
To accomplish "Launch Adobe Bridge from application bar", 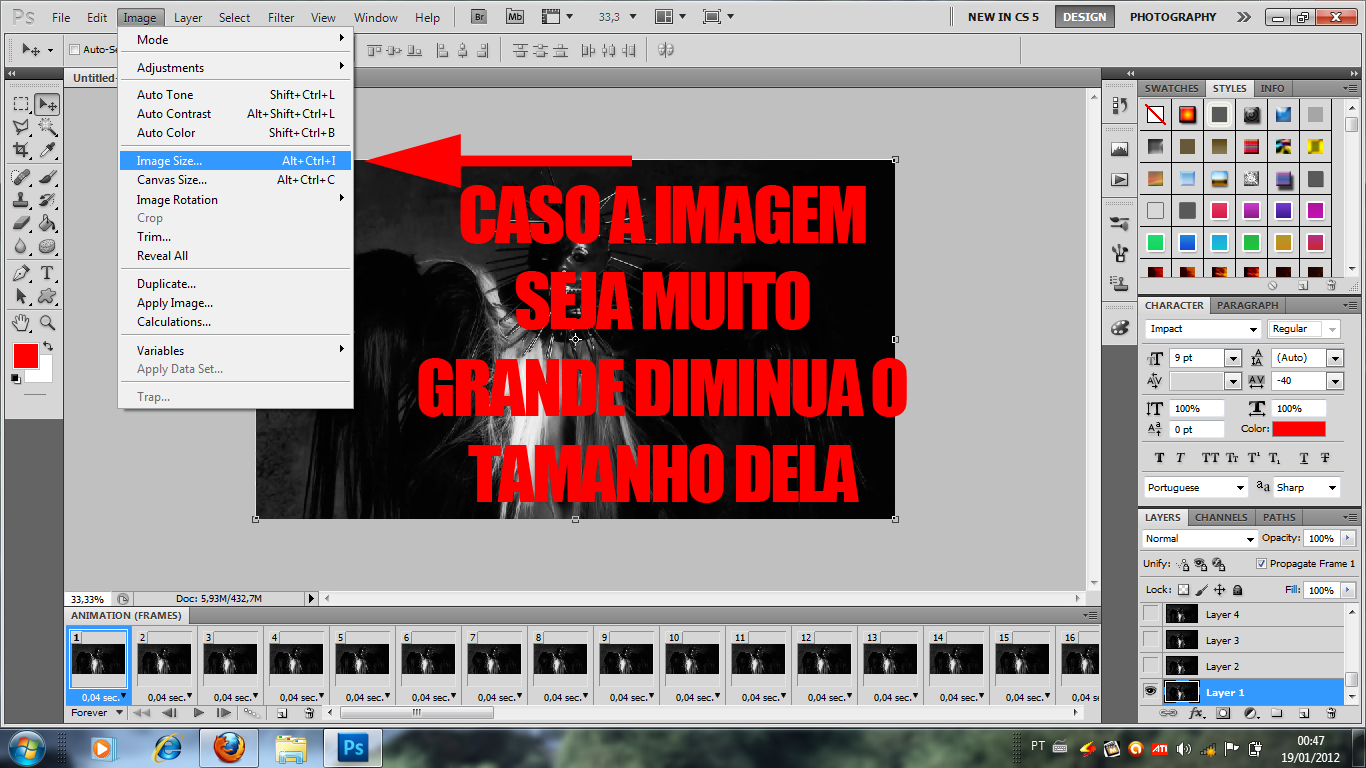I will click(x=479, y=17).
